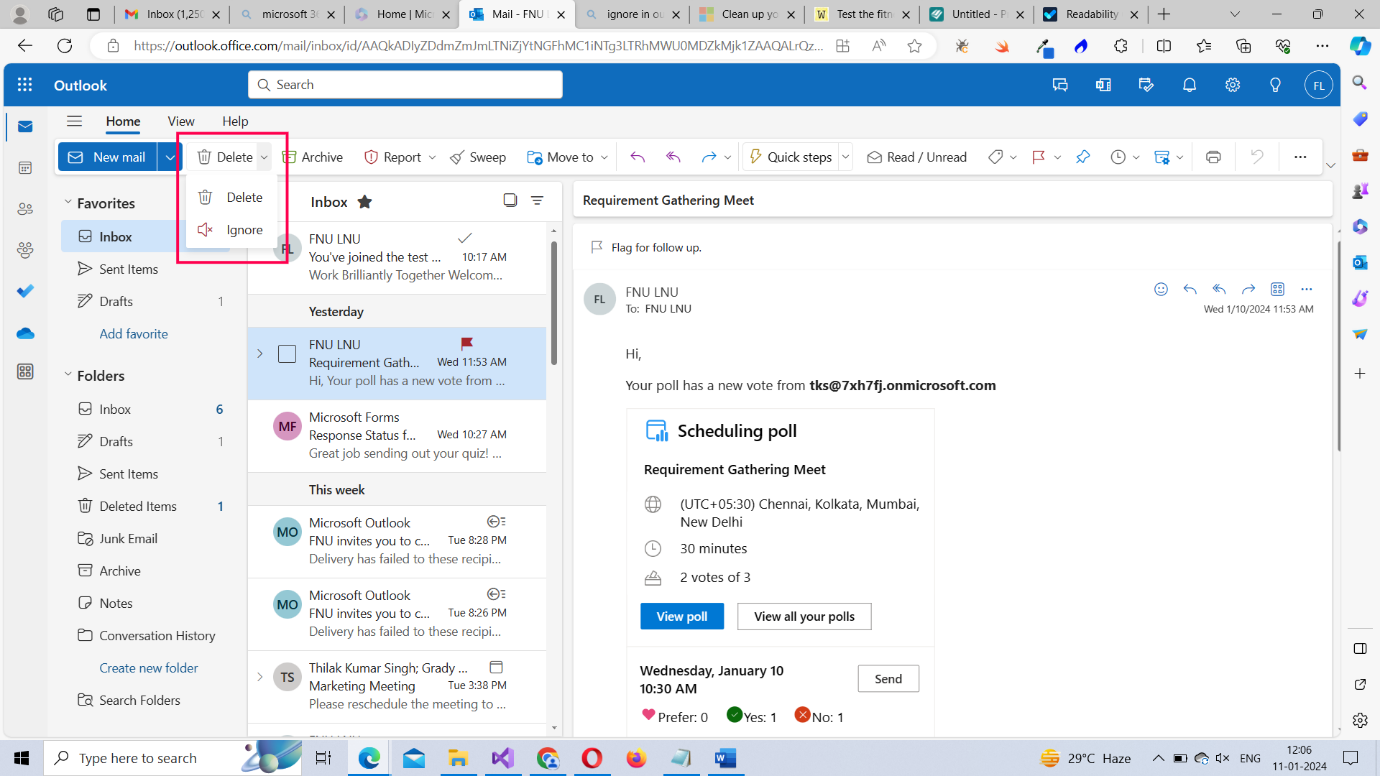Open the Snooze clock icon
Image resolution: width=1380 pixels, height=776 pixels.
pyautogui.click(x=1118, y=157)
